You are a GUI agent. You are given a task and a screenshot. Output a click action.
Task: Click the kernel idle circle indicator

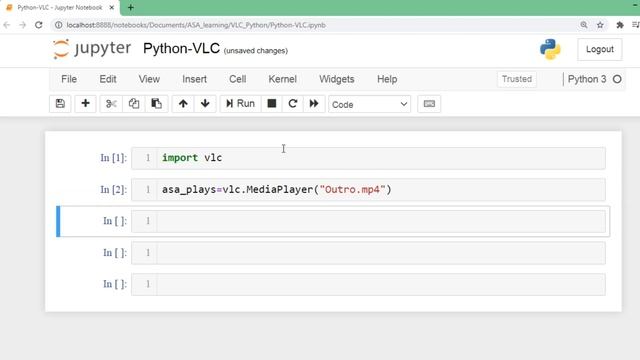[617, 79]
